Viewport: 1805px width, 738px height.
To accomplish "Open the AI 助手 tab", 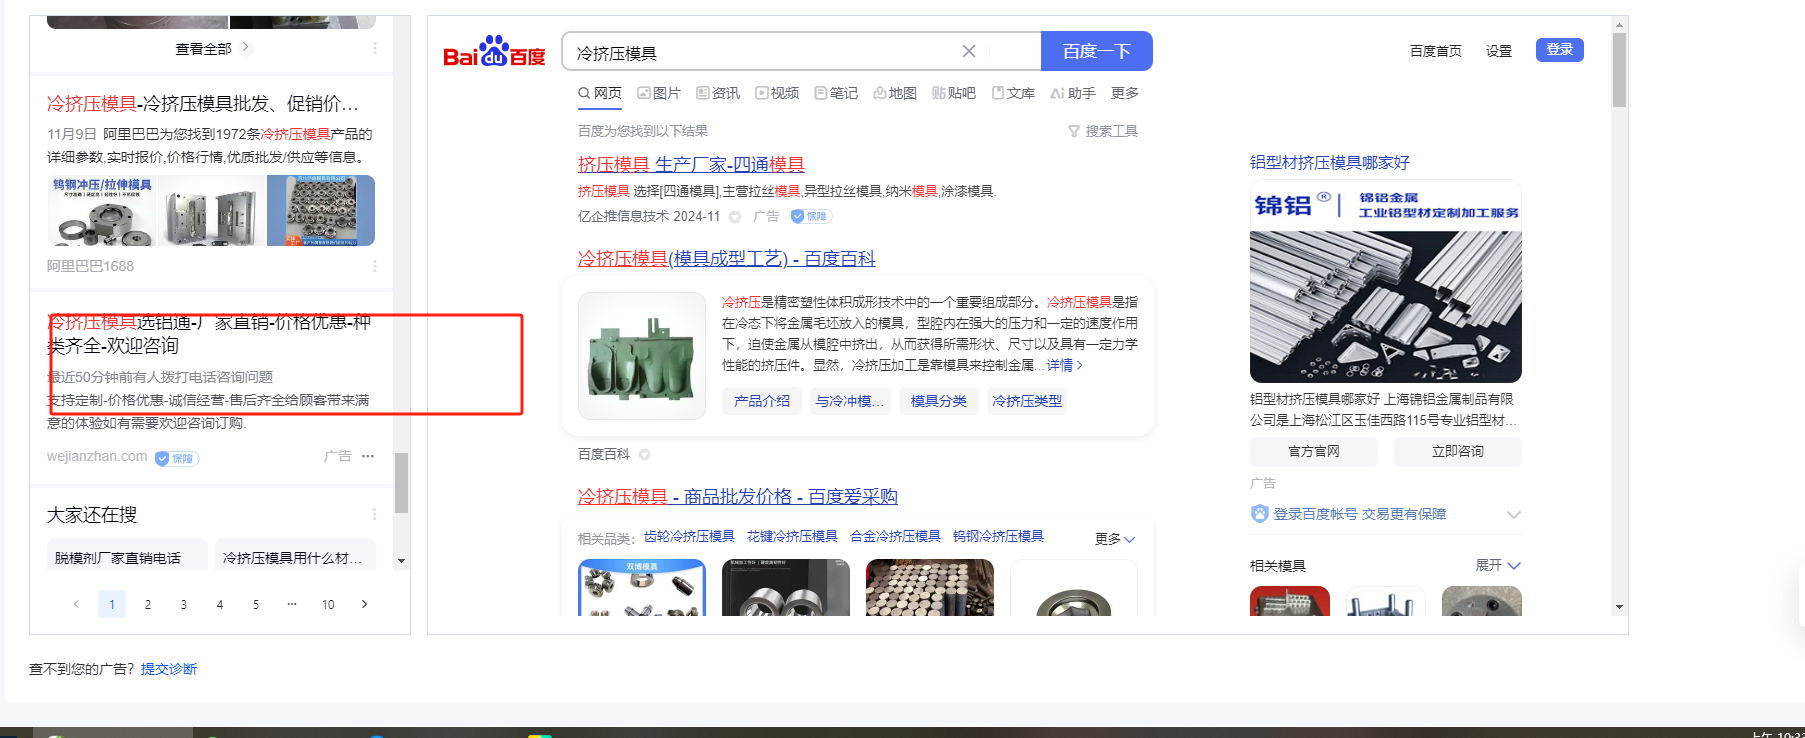I will [x=1073, y=93].
